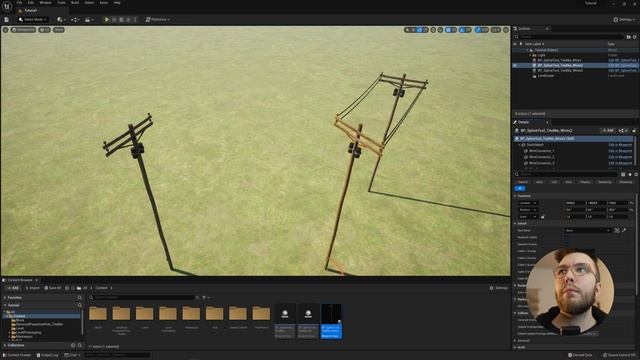The width and height of the screenshot is (640, 360).
Task: Select the All filter tab in Details
Action: [x=520, y=188]
